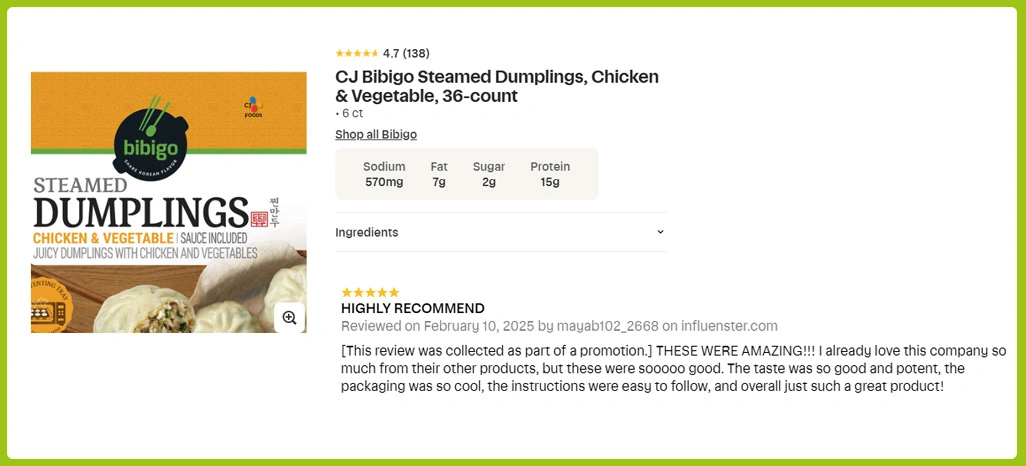Click the five-star rating above HIGHLY RECOMMEND
This screenshot has height=466, width=1026.
pyautogui.click(x=370, y=292)
